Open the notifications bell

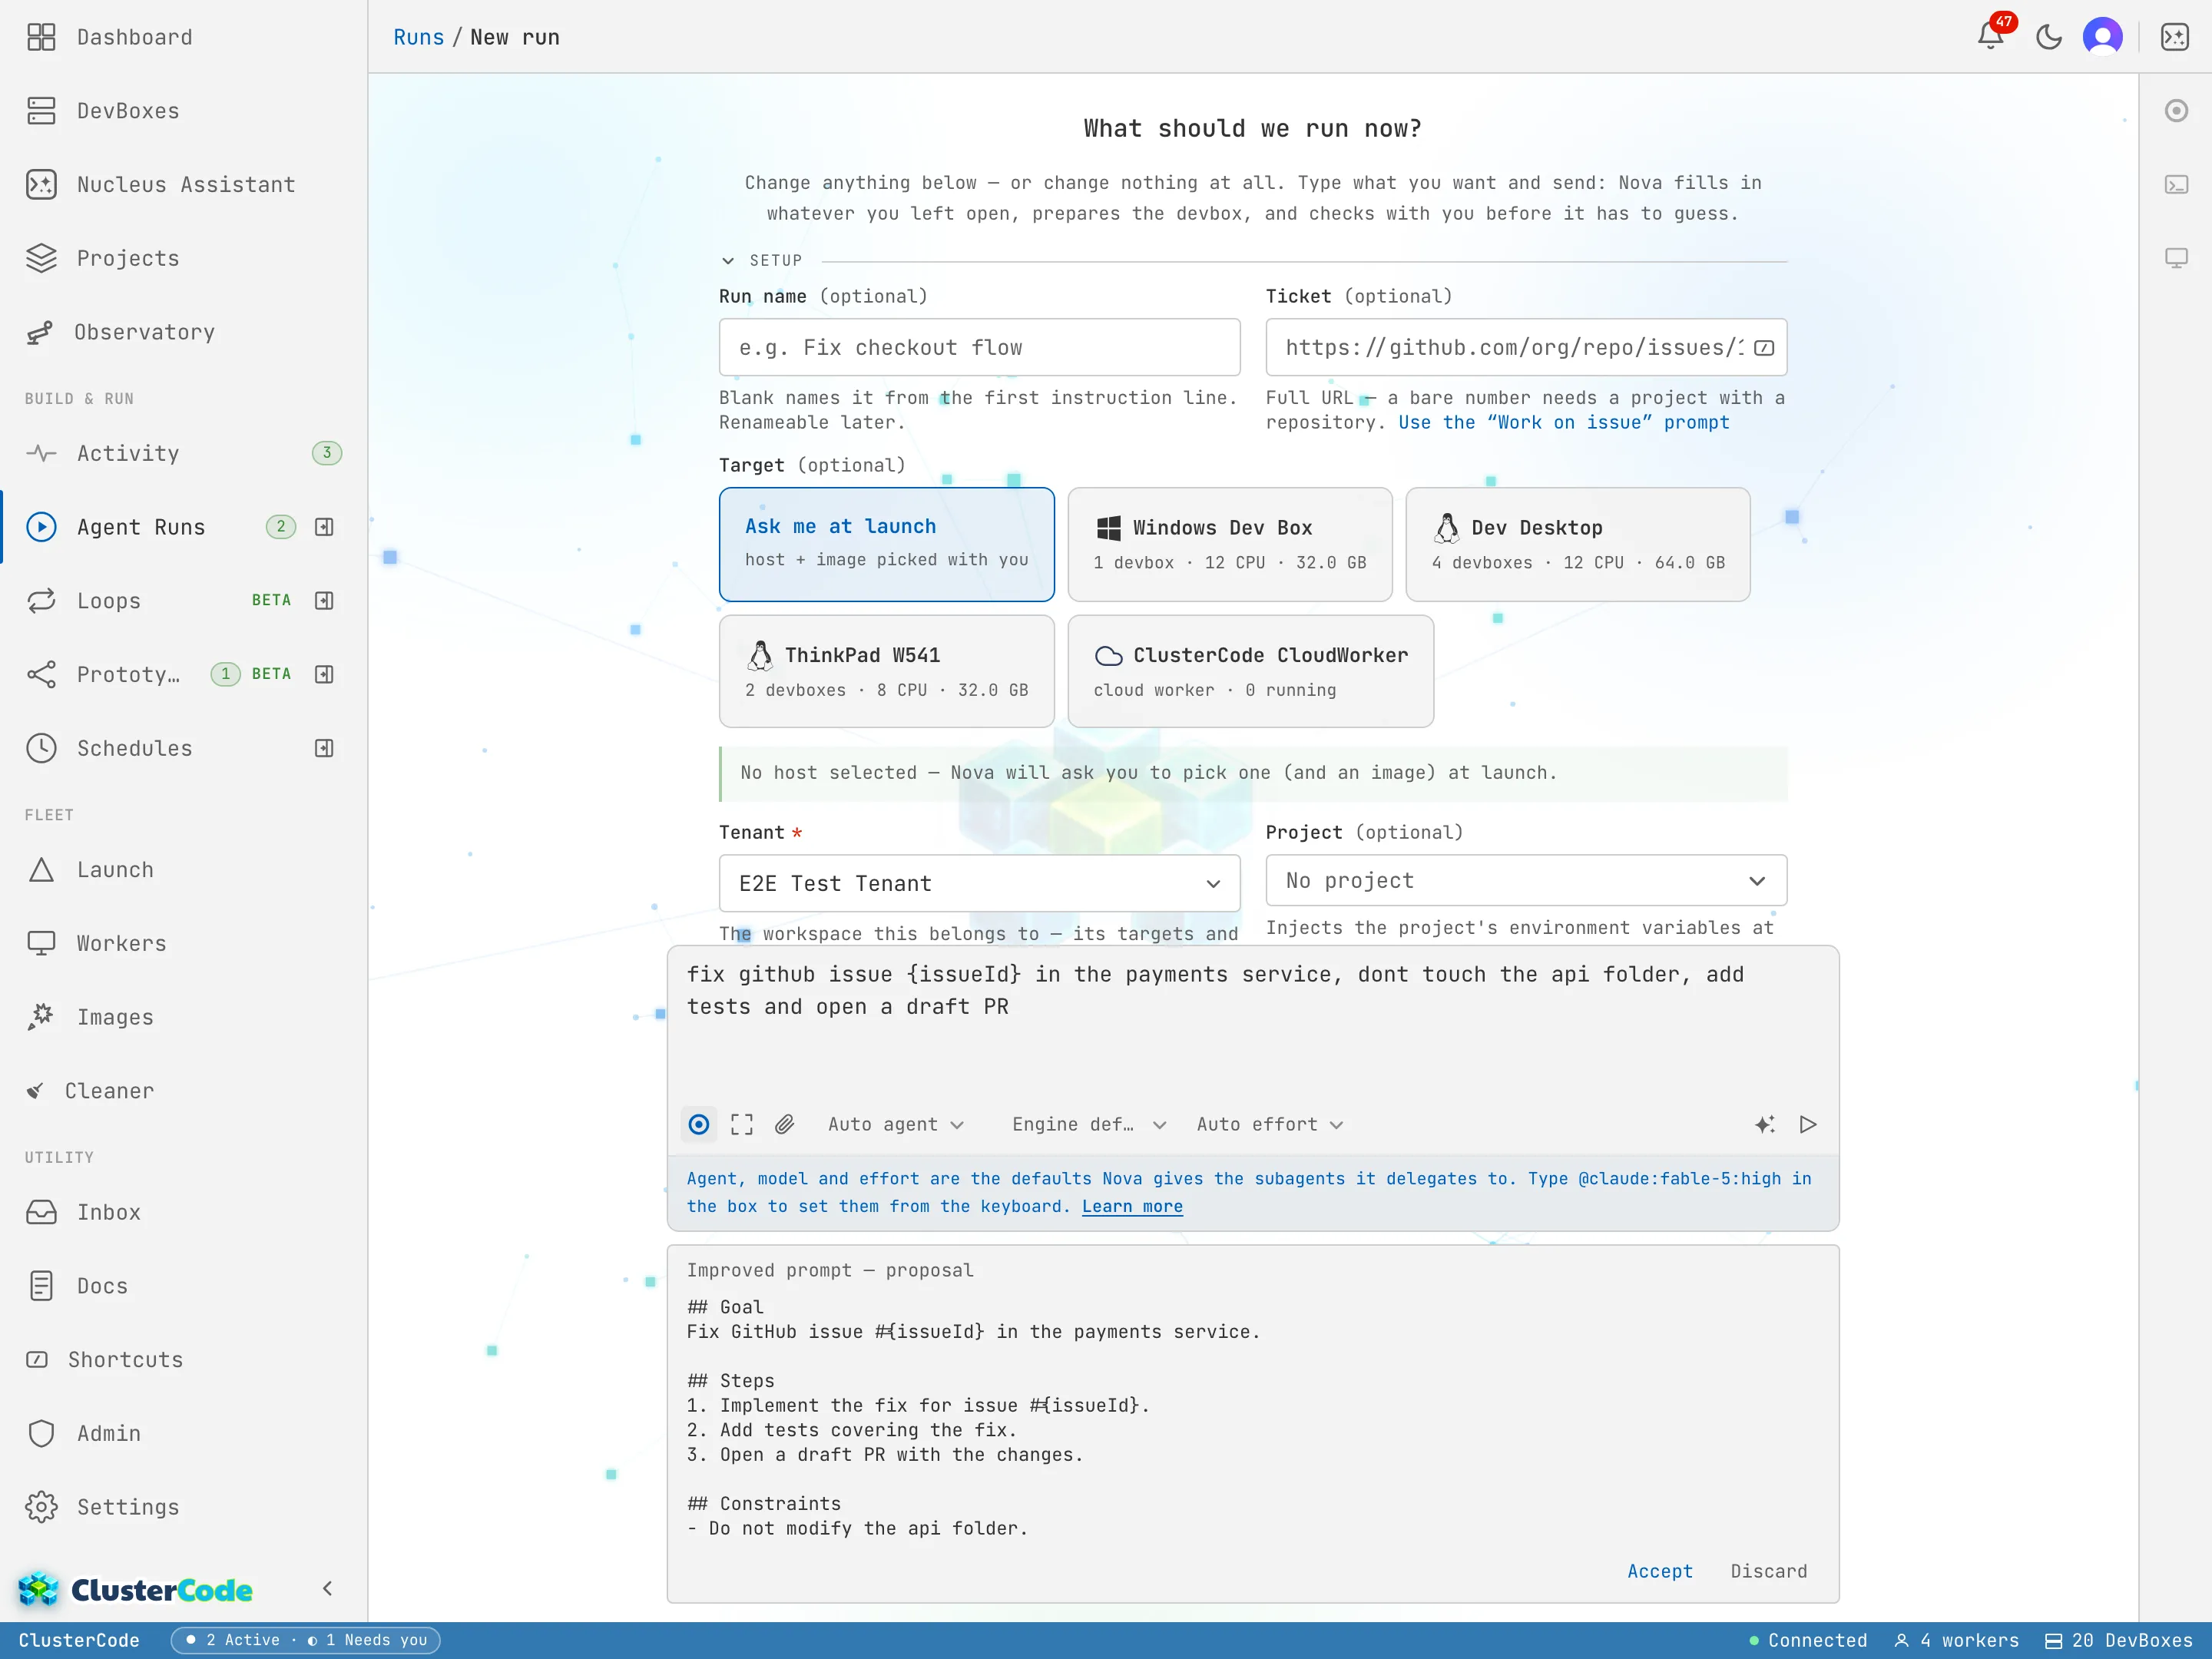(x=1990, y=37)
